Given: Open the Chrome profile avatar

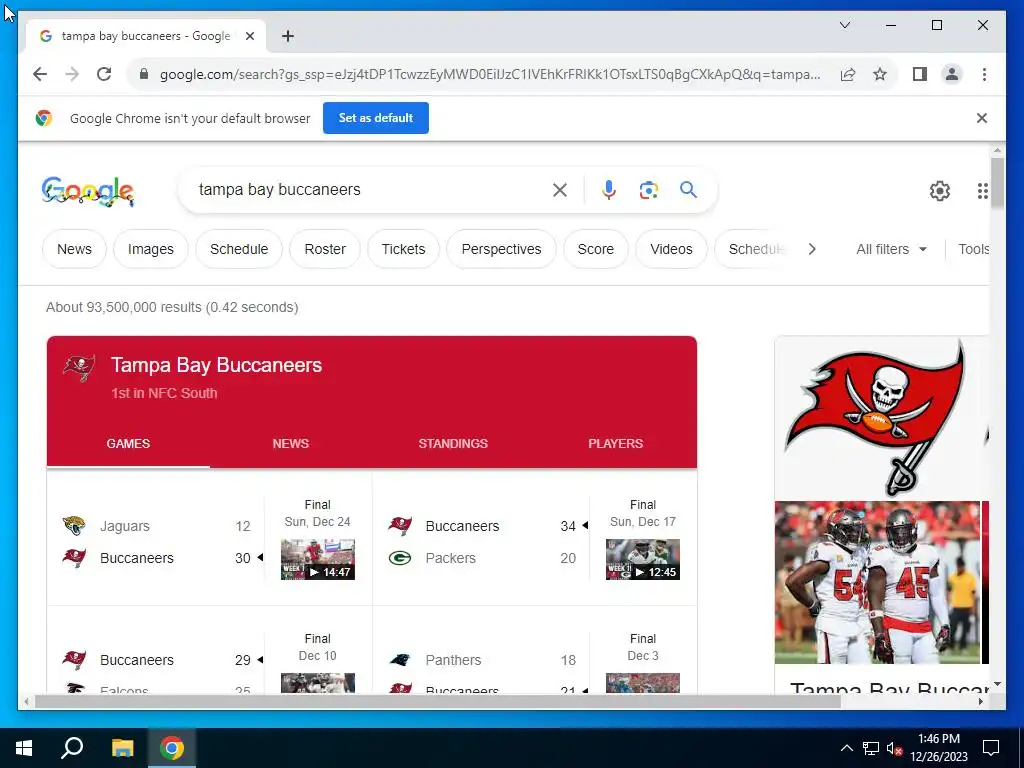Looking at the screenshot, I should point(952,74).
